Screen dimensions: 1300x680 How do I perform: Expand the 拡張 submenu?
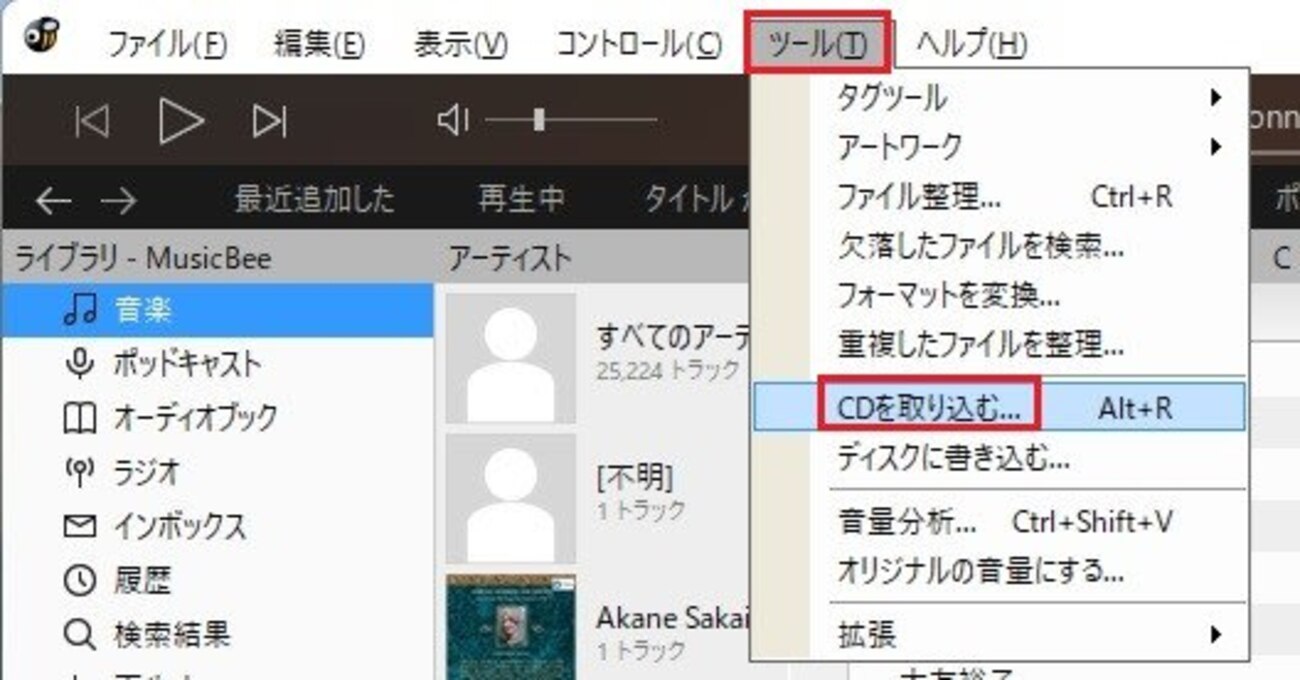(1000, 634)
